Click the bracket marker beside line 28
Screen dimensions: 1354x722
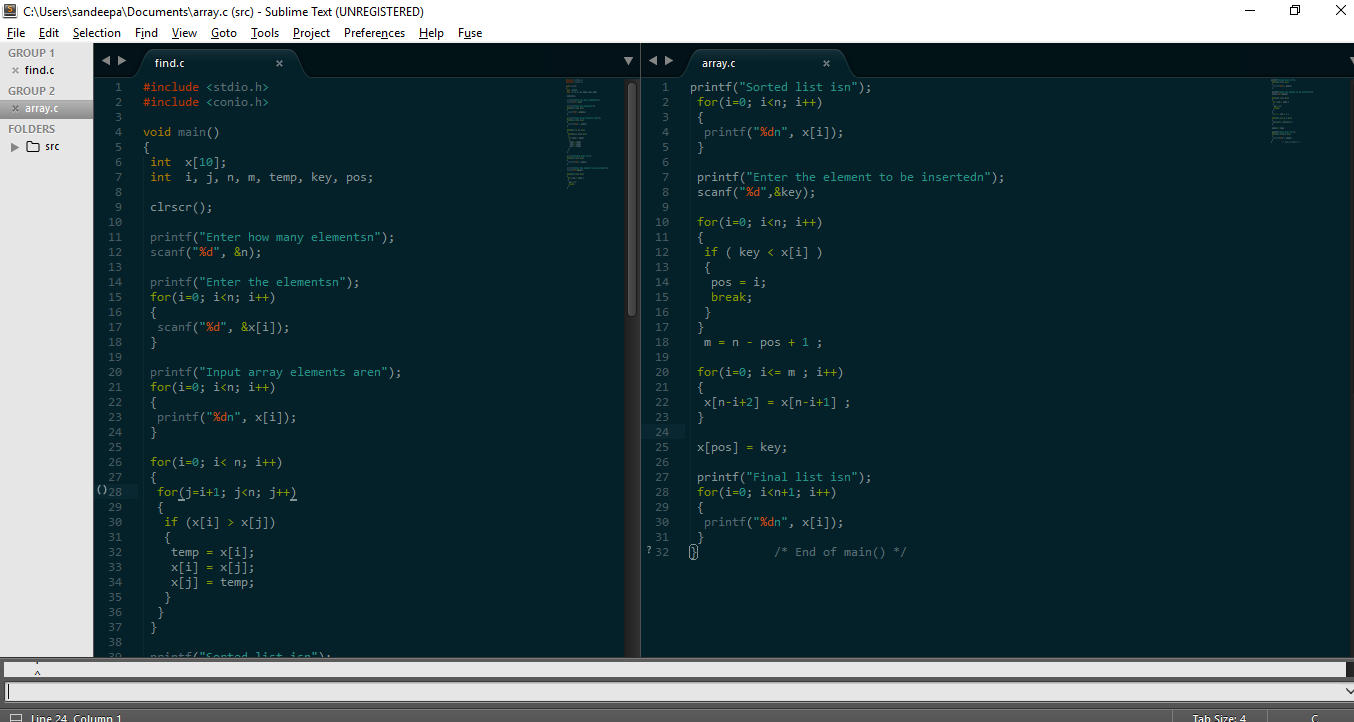click(101, 491)
